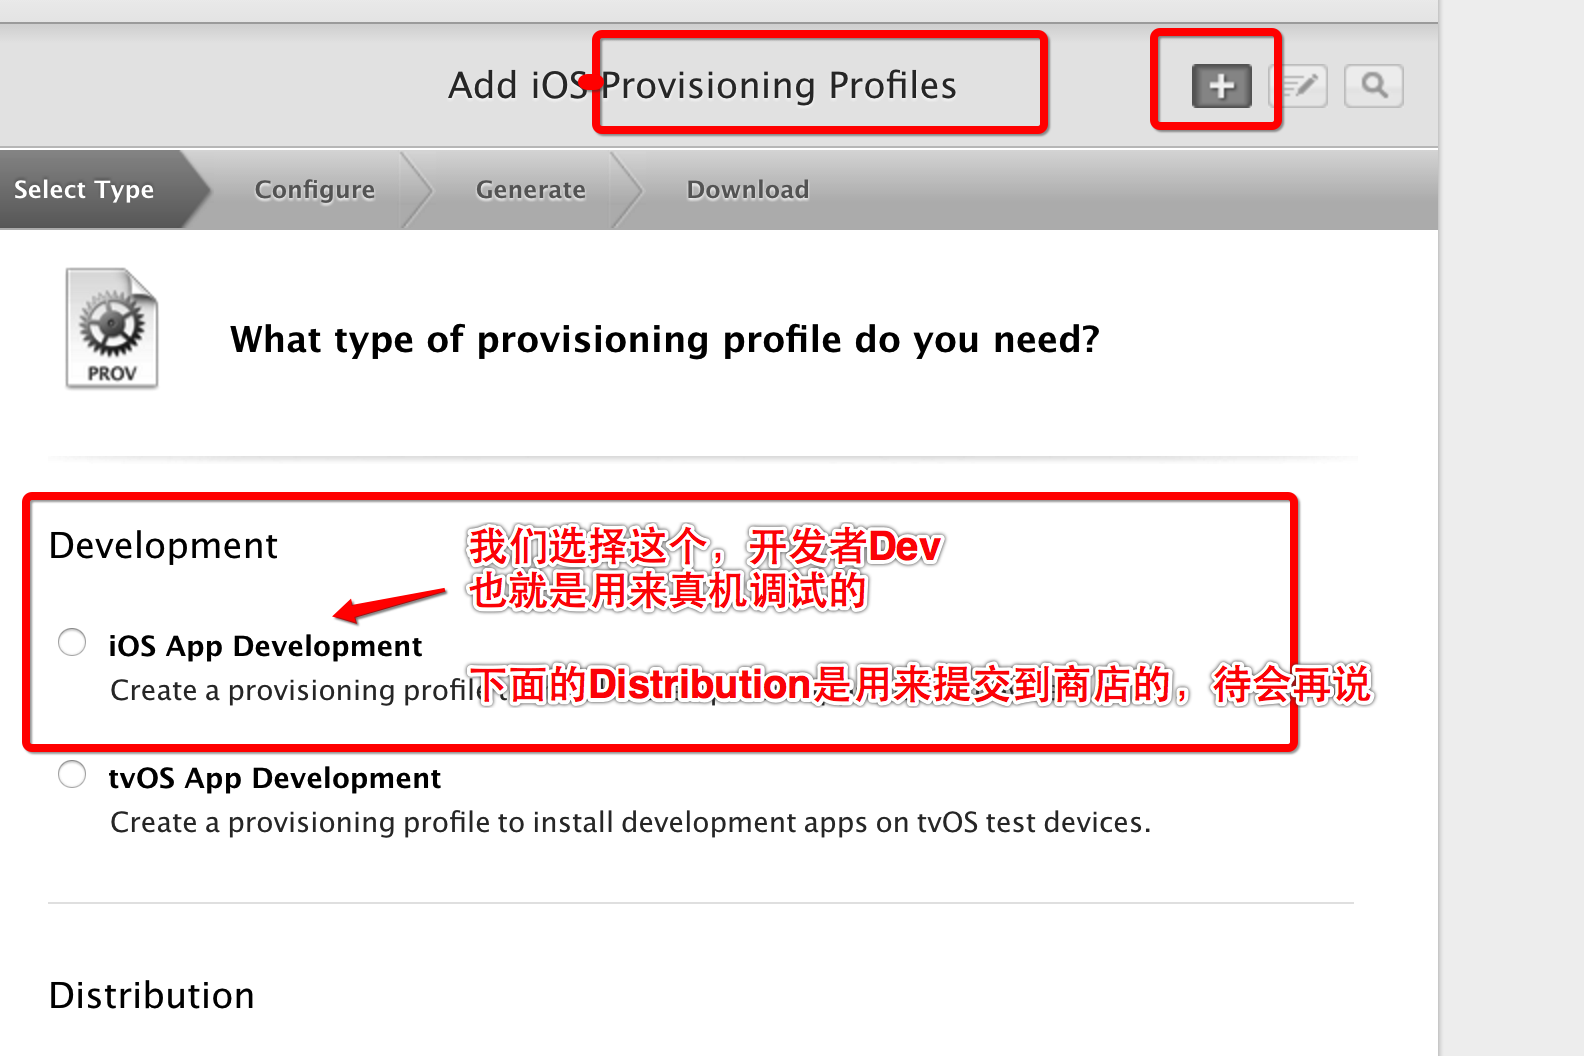The image size is (1584, 1056).
Task: Click the tvOS App Development label
Action: click(x=274, y=778)
